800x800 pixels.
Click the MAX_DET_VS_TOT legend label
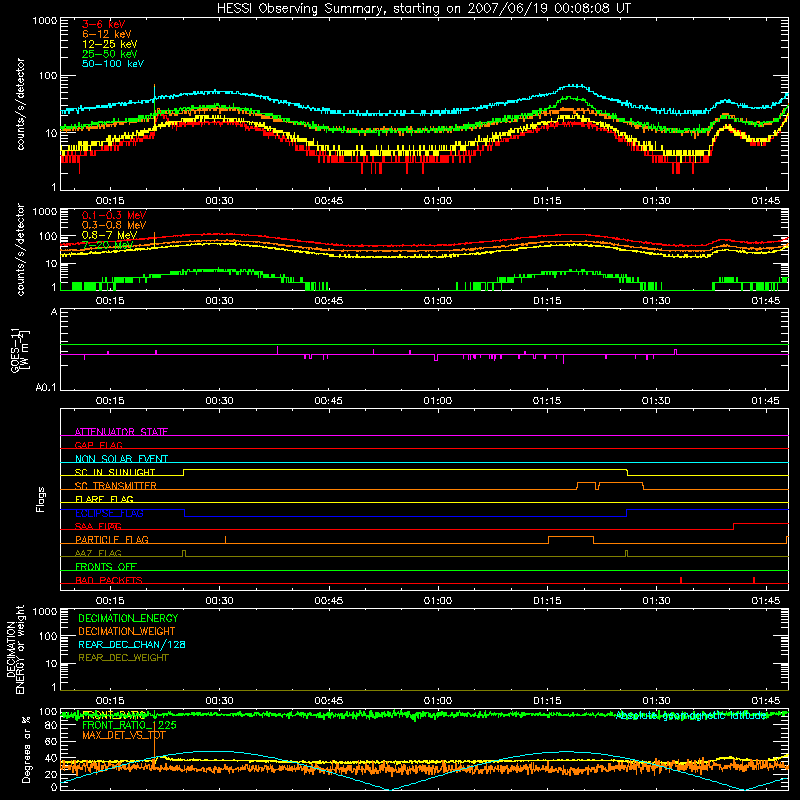click(x=123, y=735)
